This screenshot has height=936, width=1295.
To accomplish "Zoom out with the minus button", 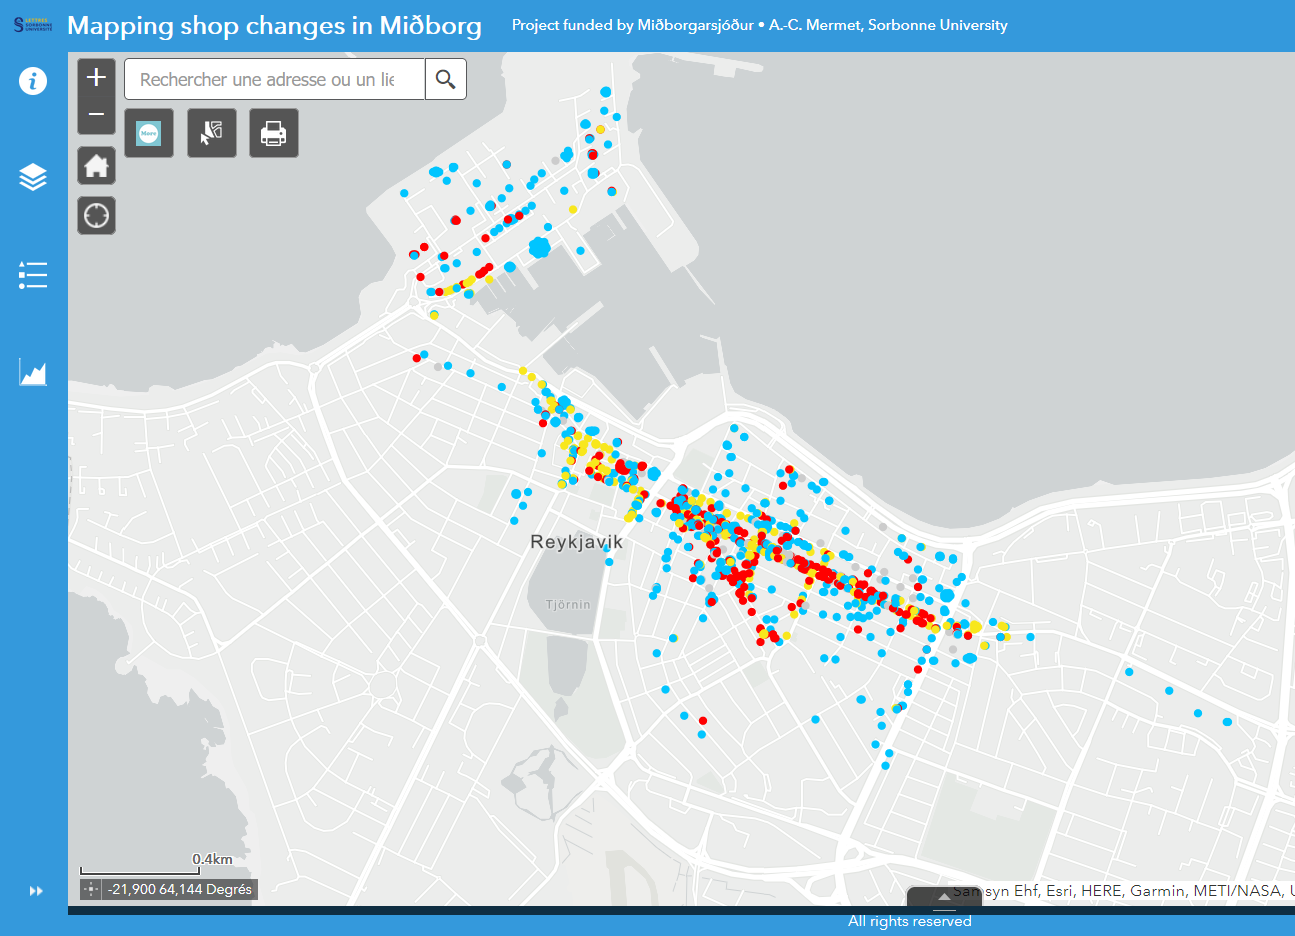I will pyautogui.click(x=96, y=114).
